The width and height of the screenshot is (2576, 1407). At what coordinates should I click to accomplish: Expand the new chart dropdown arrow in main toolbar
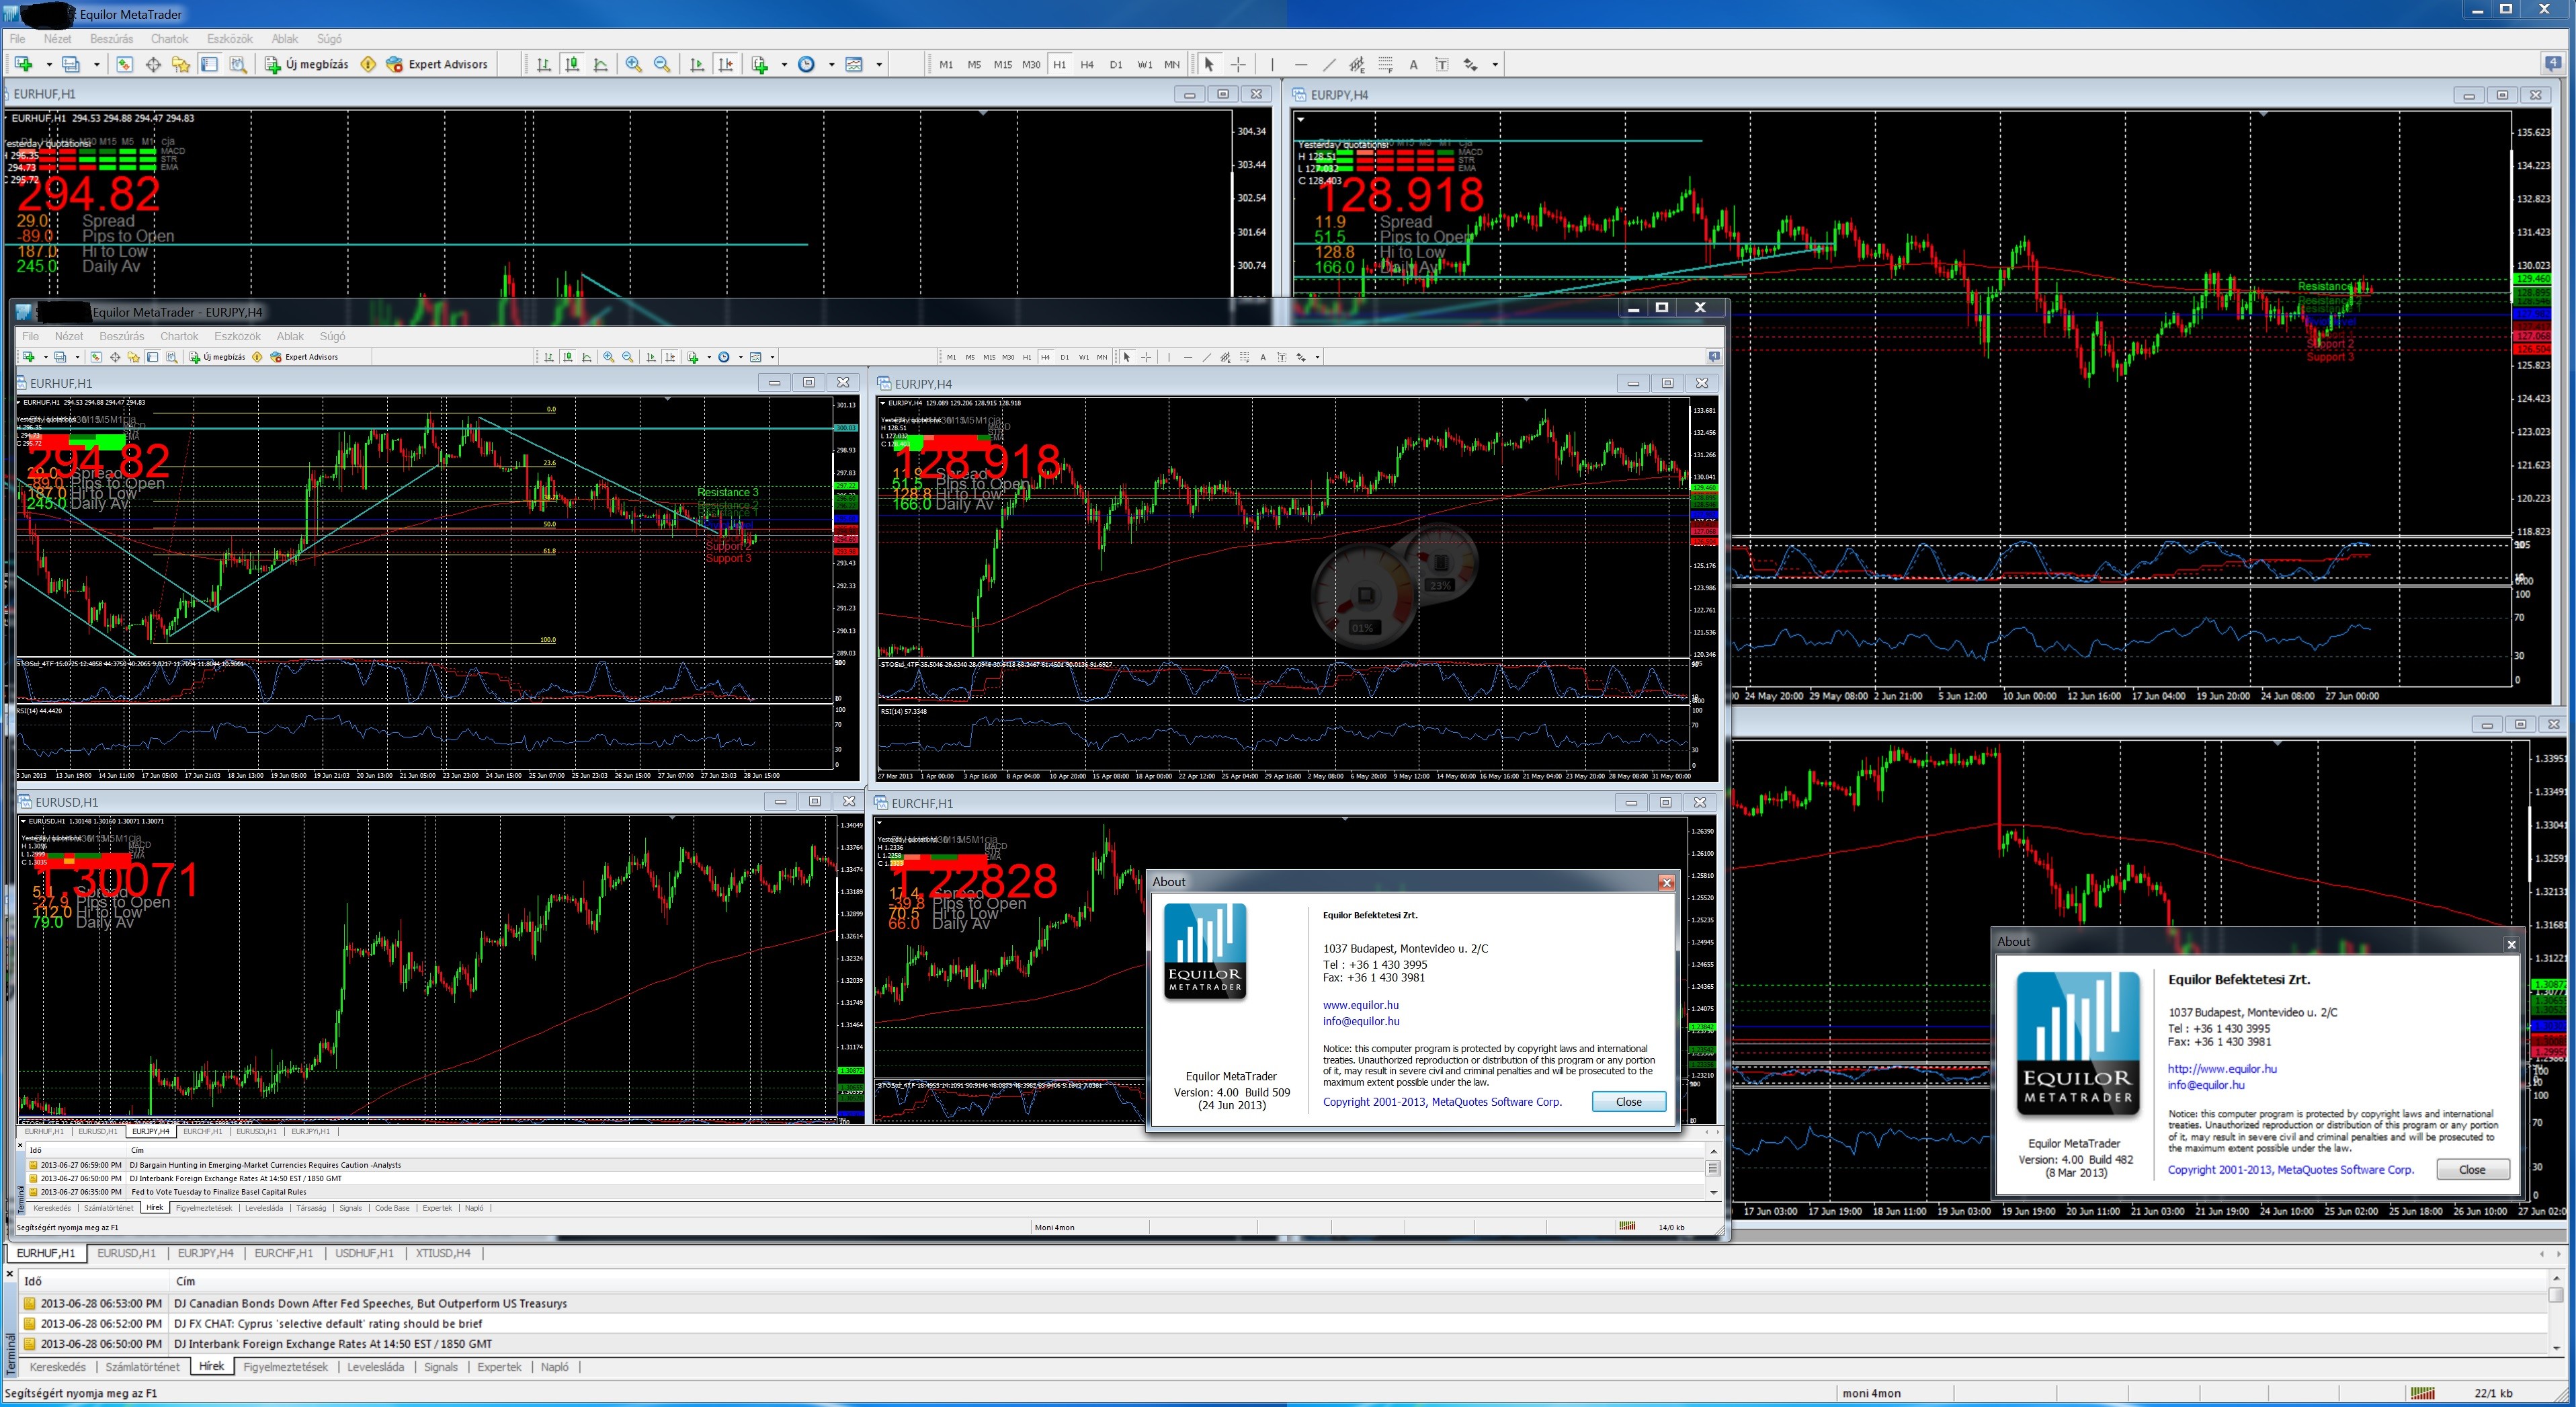(x=49, y=65)
